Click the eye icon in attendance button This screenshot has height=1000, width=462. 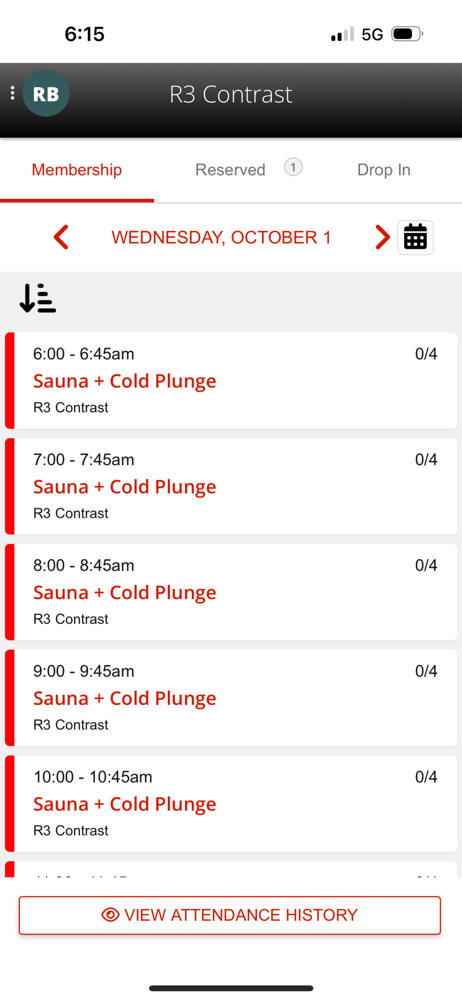[x=110, y=915]
